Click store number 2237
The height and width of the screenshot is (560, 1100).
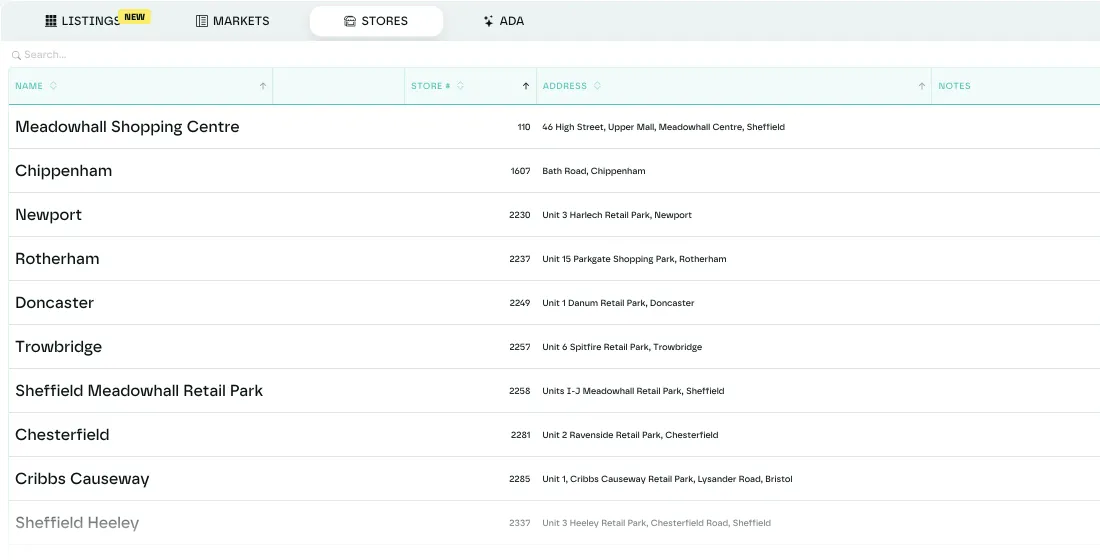pyautogui.click(x=520, y=259)
